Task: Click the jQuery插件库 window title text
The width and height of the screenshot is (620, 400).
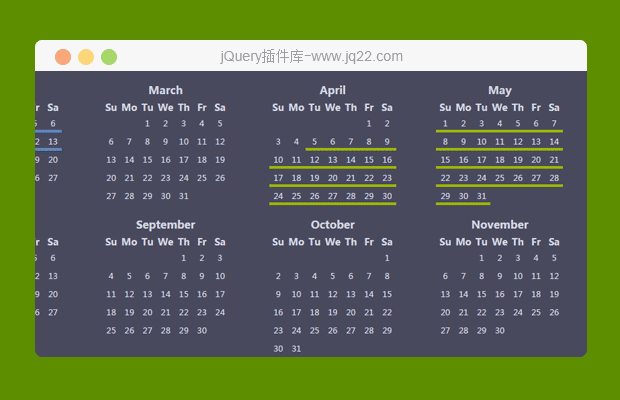Action: 312,57
